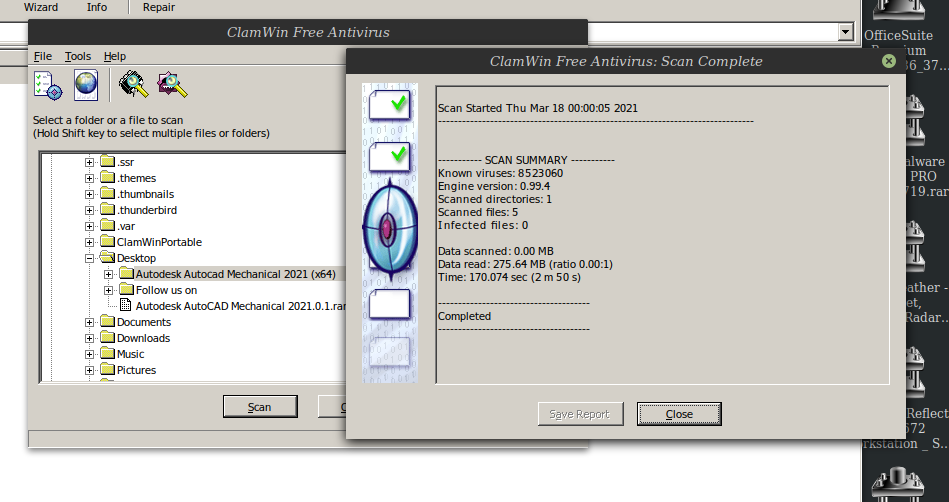The image size is (949, 502).
Task: Open the Repair menu in background window
Action: click(159, 7)
